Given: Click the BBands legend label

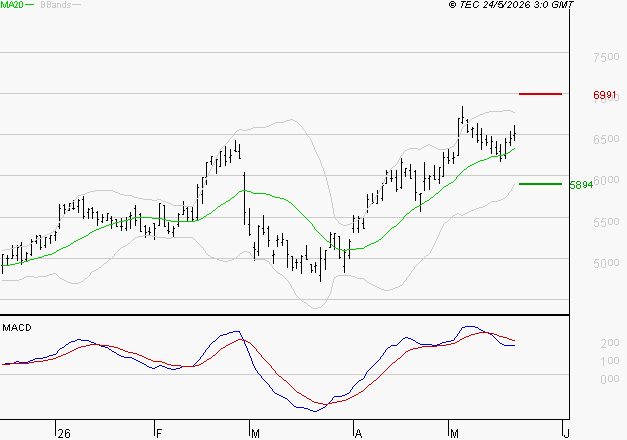Looking at the screenshot, I should point(56,5).
